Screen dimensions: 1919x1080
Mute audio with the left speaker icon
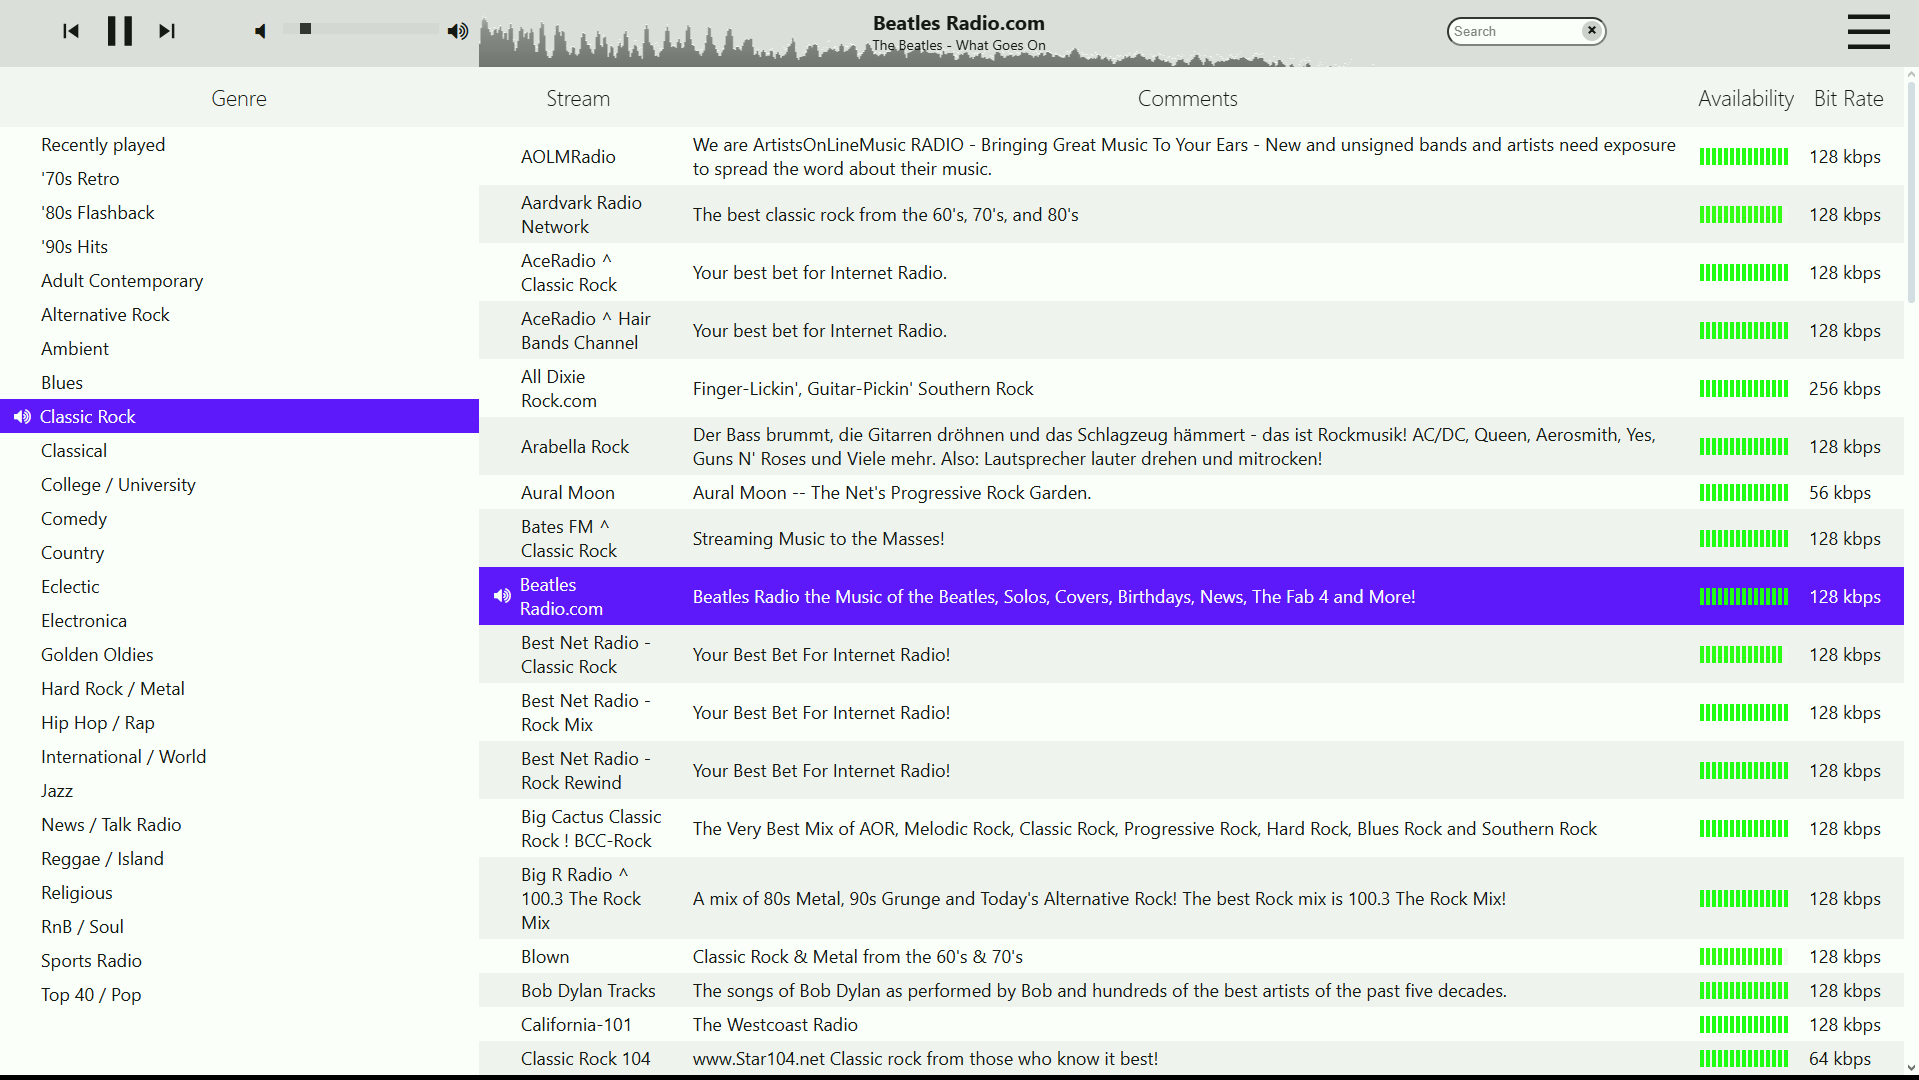click(x=259, y=31)
